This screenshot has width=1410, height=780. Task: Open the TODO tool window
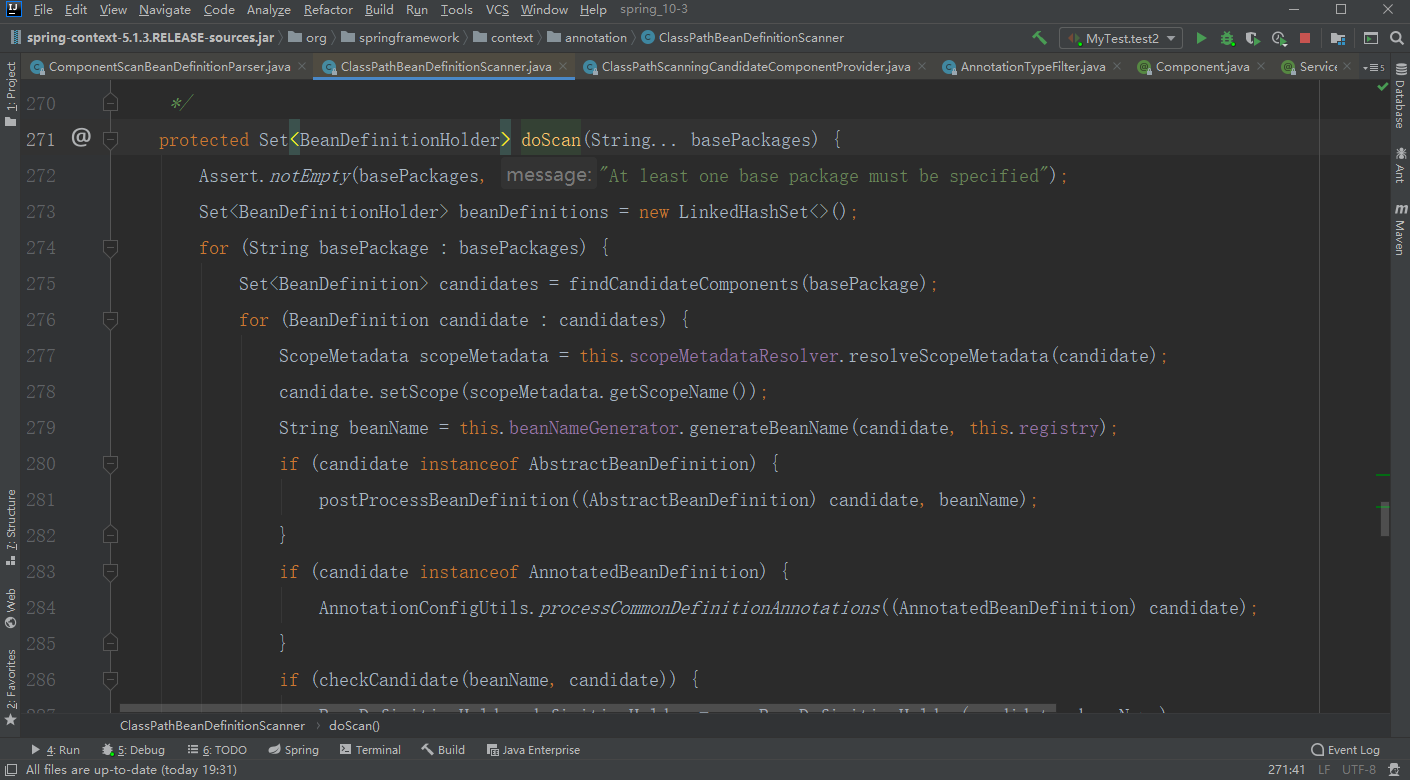(216, 750)
